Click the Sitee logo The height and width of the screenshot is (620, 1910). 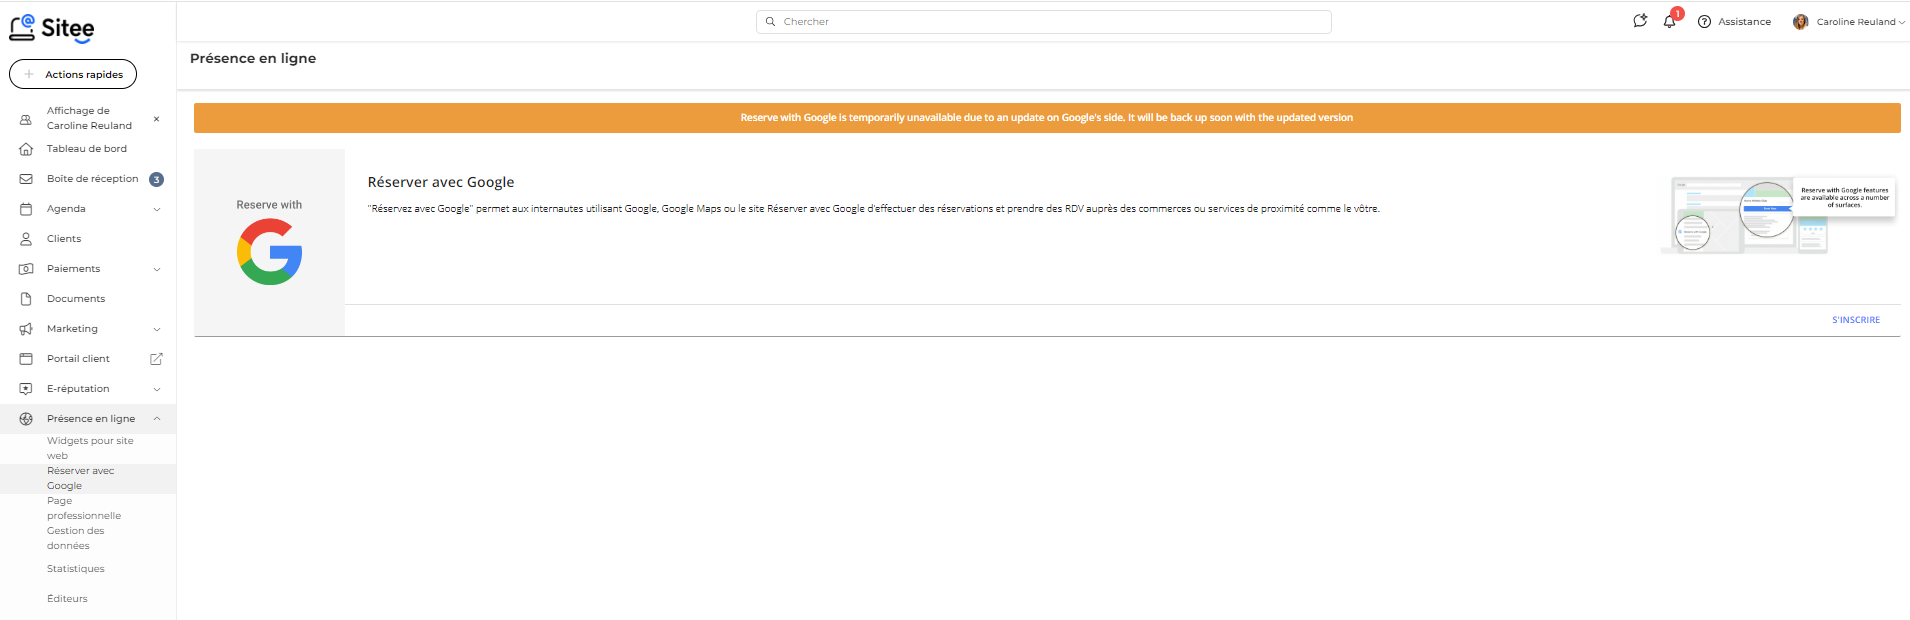[52, 29]
